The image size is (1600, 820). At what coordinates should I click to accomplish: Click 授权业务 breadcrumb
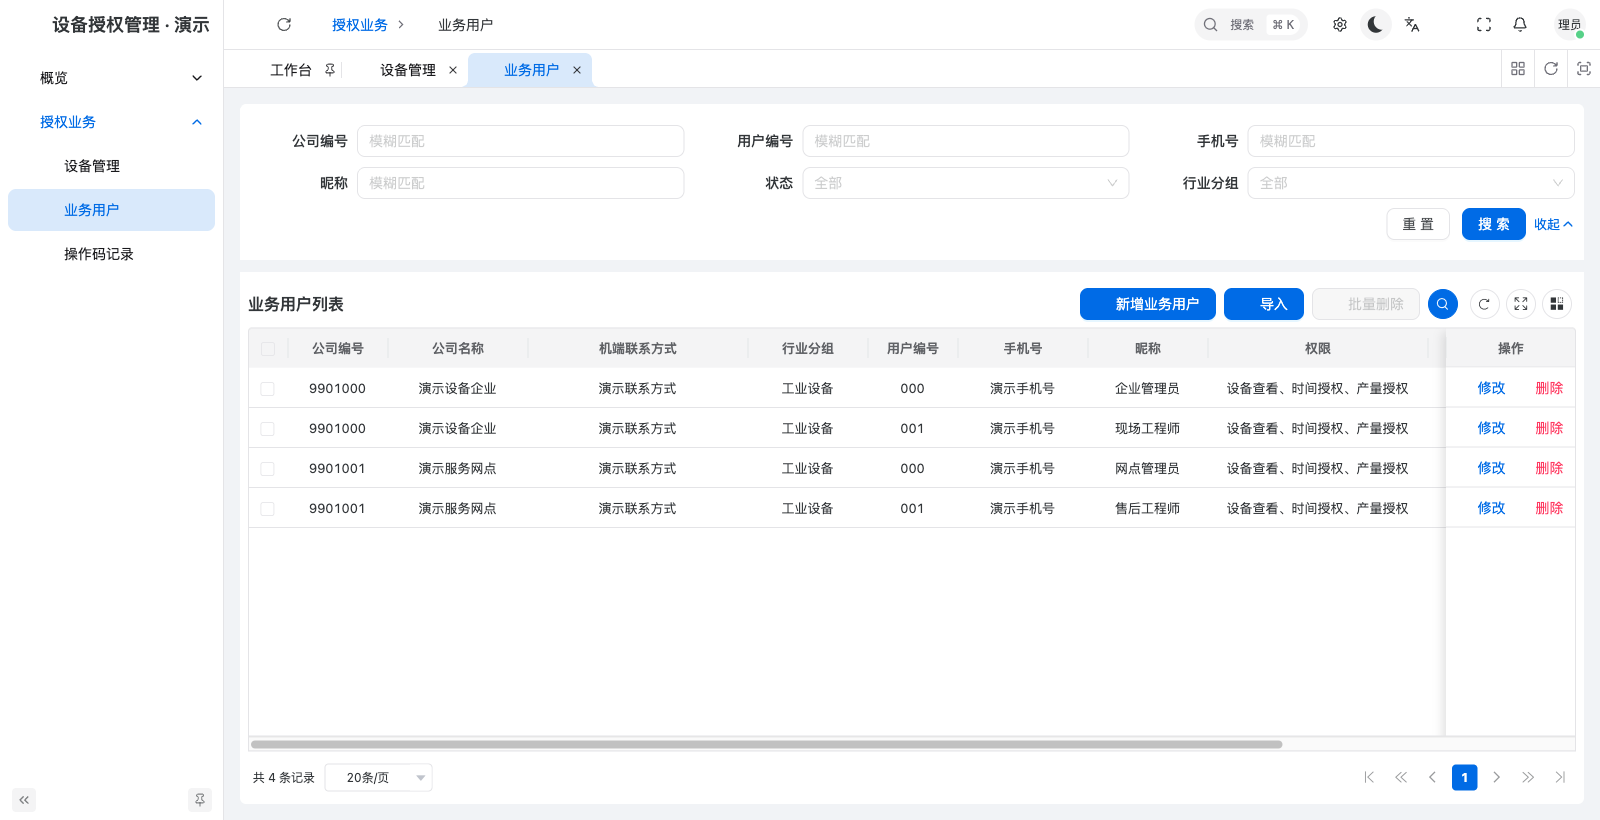(x=360, y=25)
